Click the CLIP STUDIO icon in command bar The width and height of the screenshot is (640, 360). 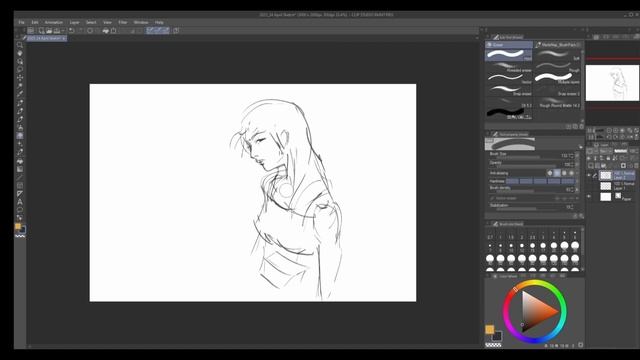pyautogui.click(x=31, y=31)
